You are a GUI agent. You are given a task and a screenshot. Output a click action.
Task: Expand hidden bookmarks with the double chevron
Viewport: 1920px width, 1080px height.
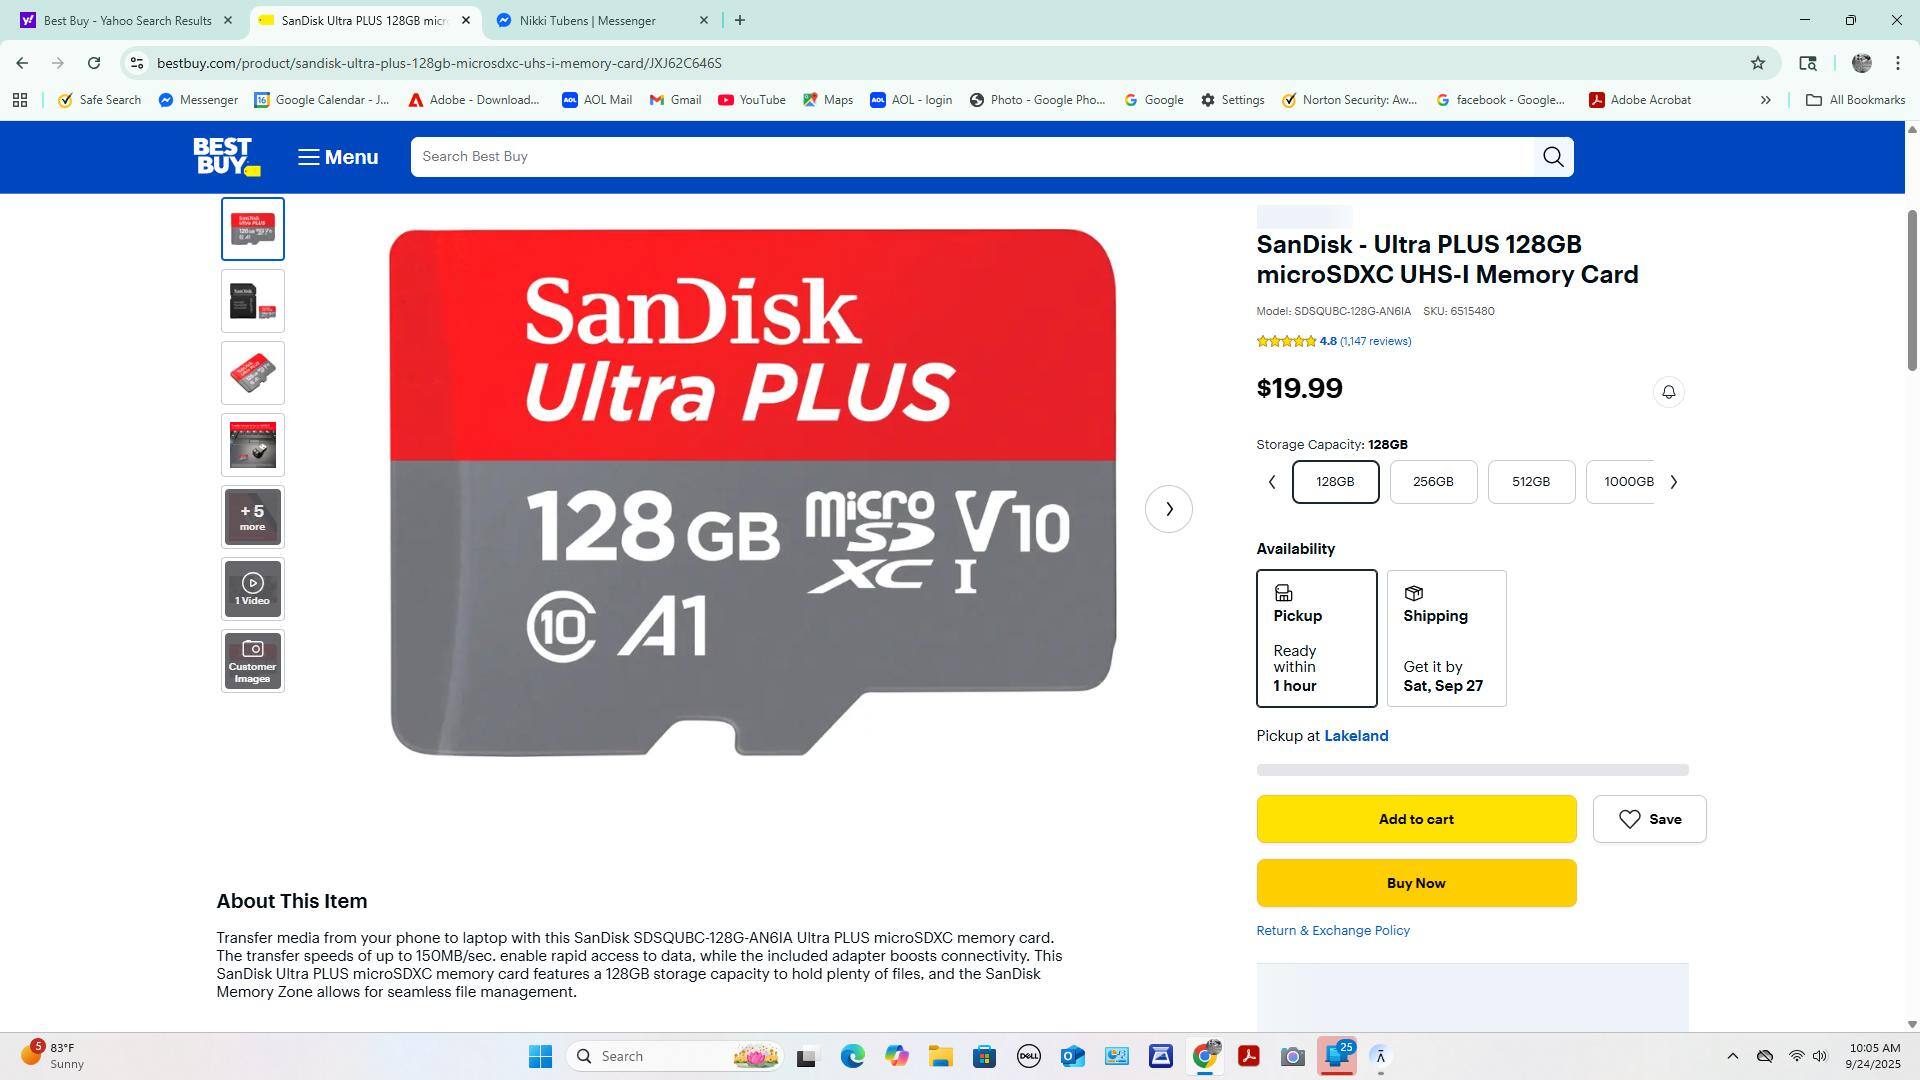tap(1765, 100)
